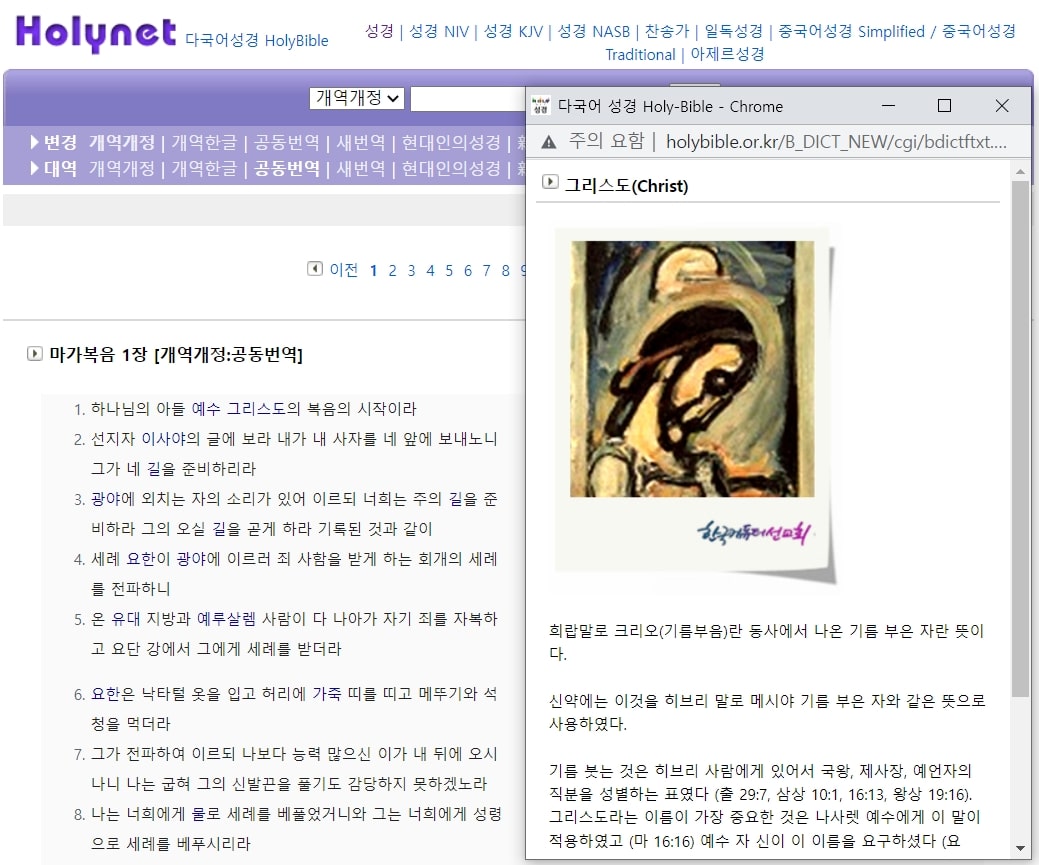Image resolution: width=1039 pixels, height=865 pixels.
Task: Open the 아제르성경 link
Action: pos(728,54)
